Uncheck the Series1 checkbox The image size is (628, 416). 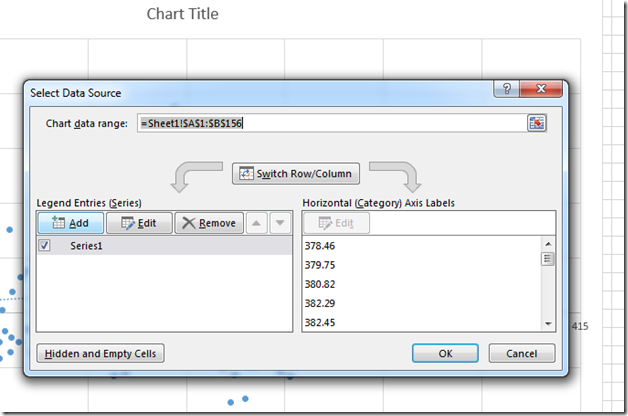(x=44, y=245)
